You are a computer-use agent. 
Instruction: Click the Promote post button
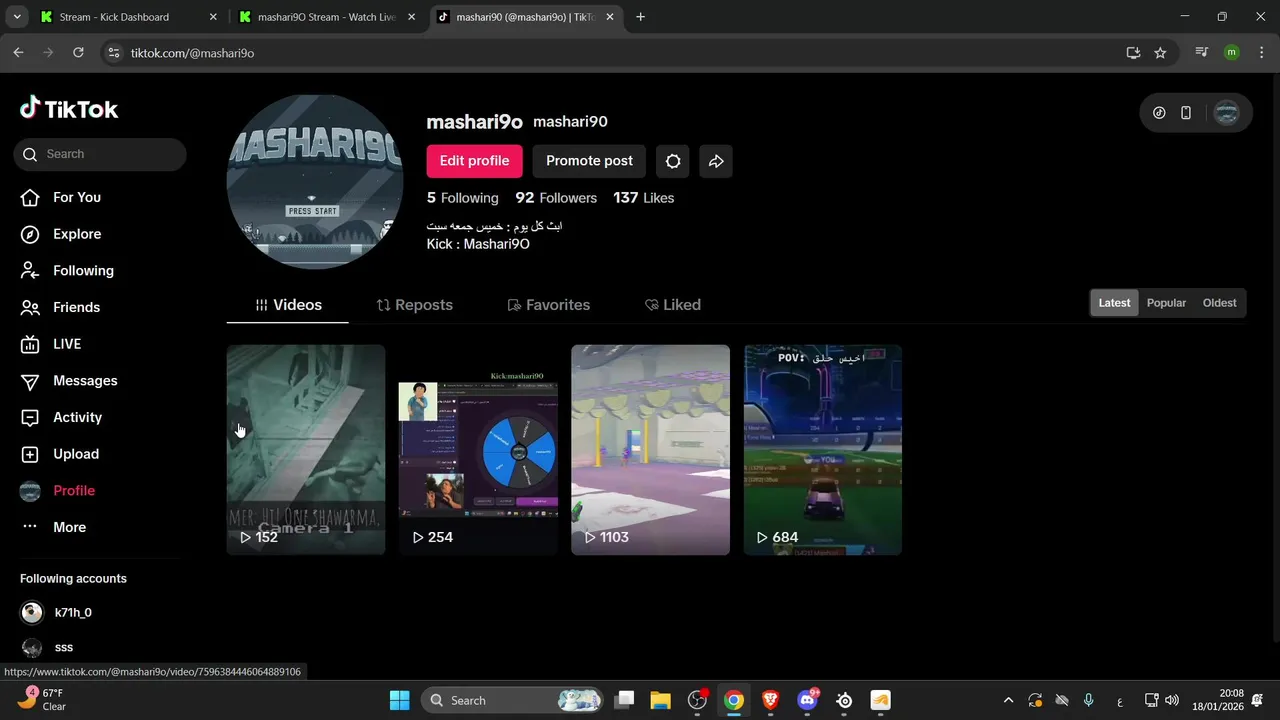(x=589, y=161)
